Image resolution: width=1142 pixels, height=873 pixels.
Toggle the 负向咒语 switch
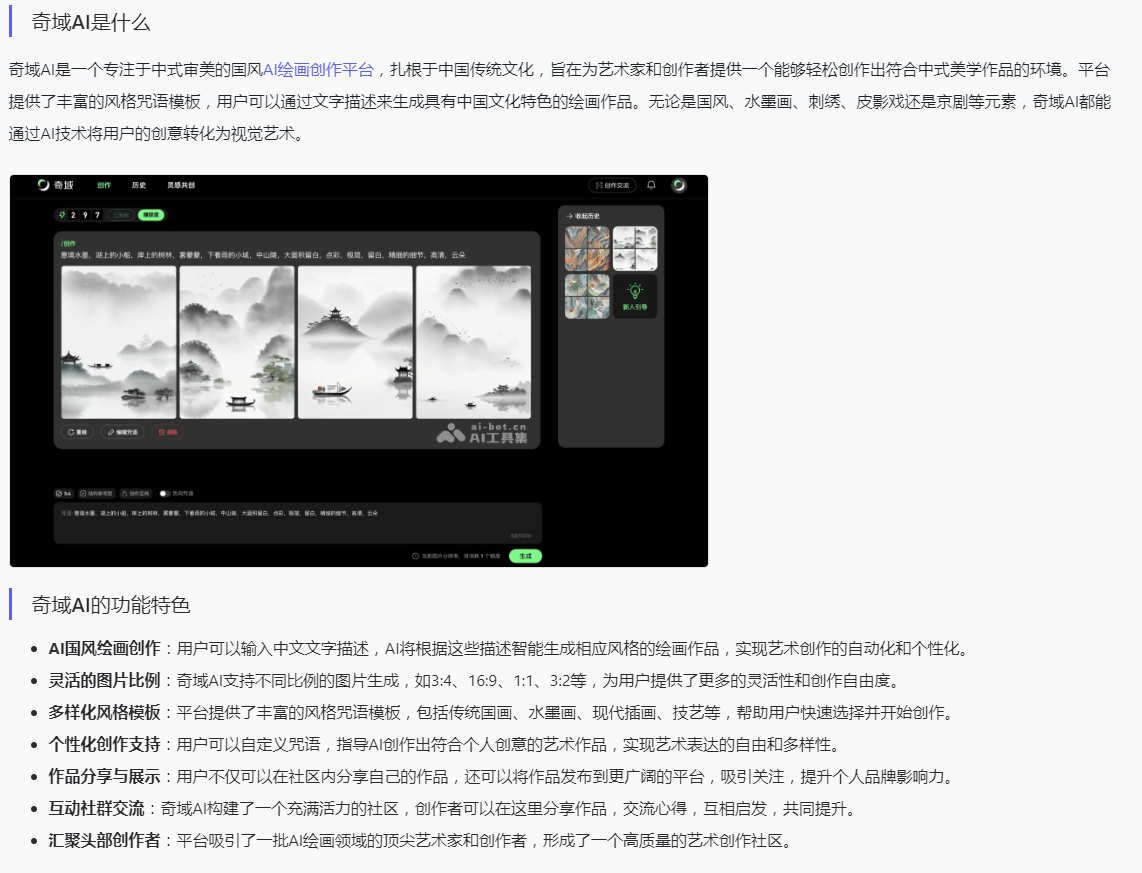coord(165,494)
